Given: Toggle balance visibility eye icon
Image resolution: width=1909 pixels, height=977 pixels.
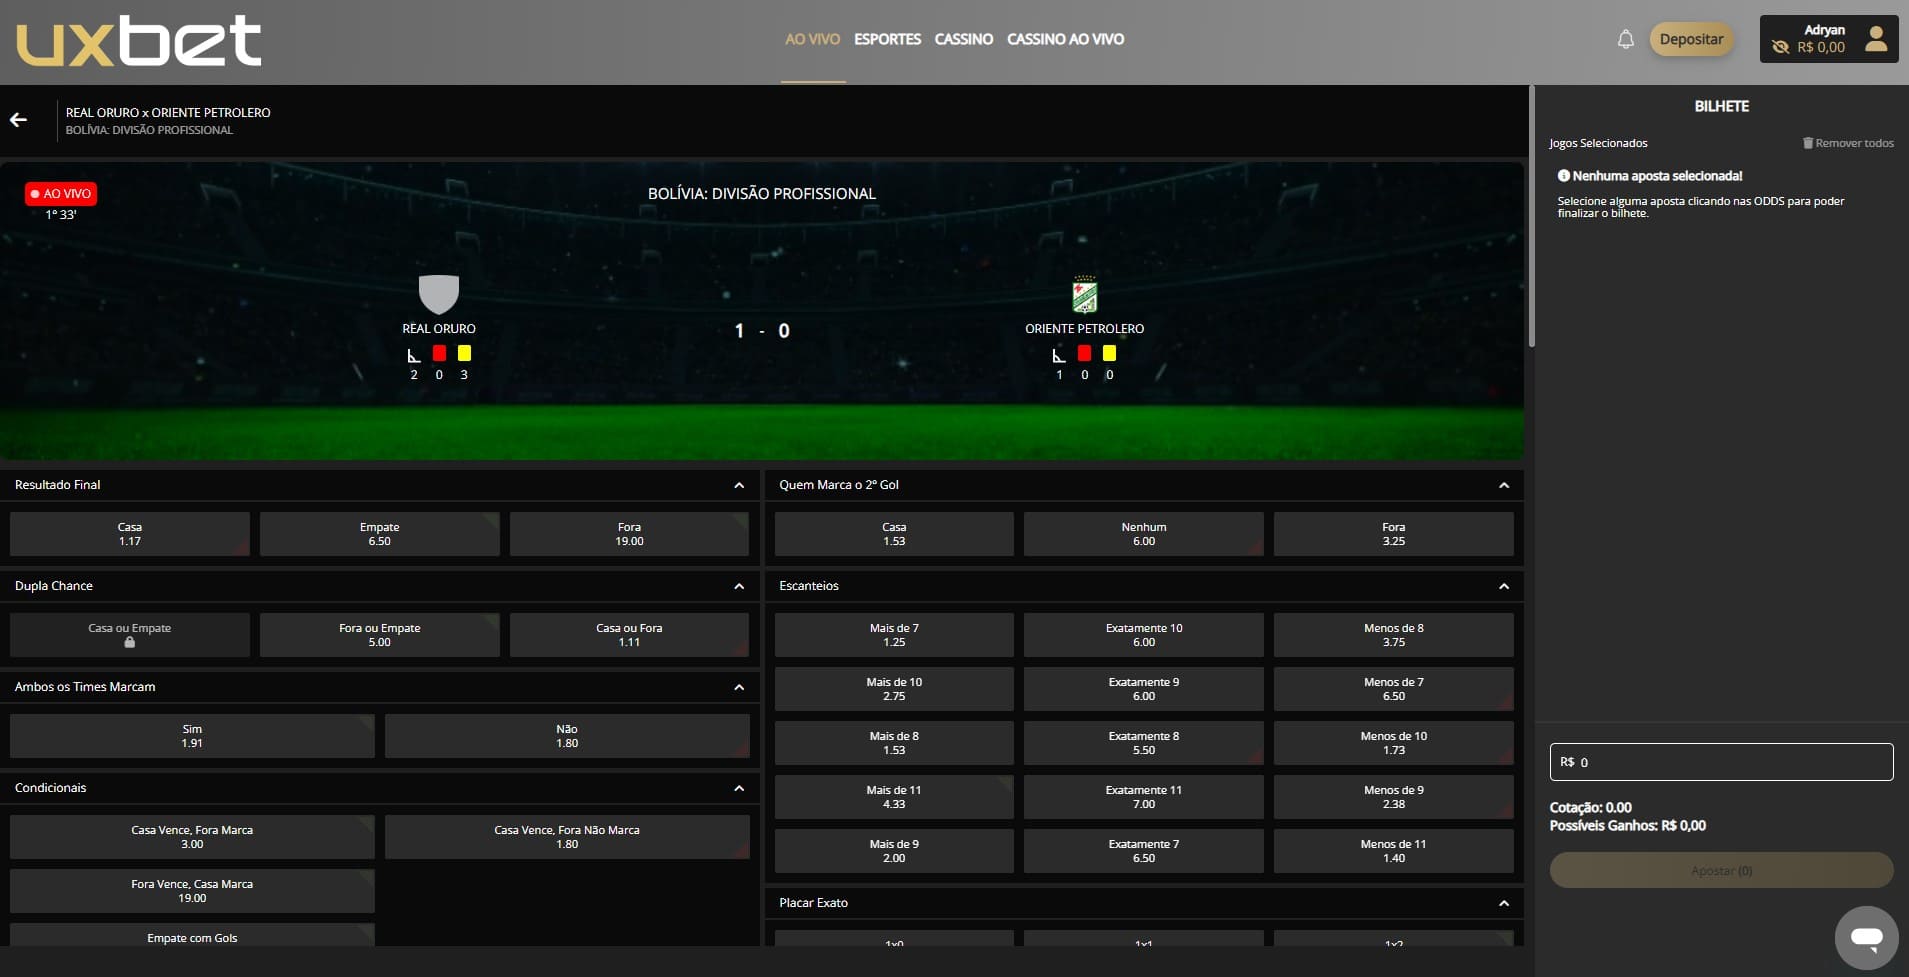Looking at the screenshot, I should click(x=1780, y=47).
